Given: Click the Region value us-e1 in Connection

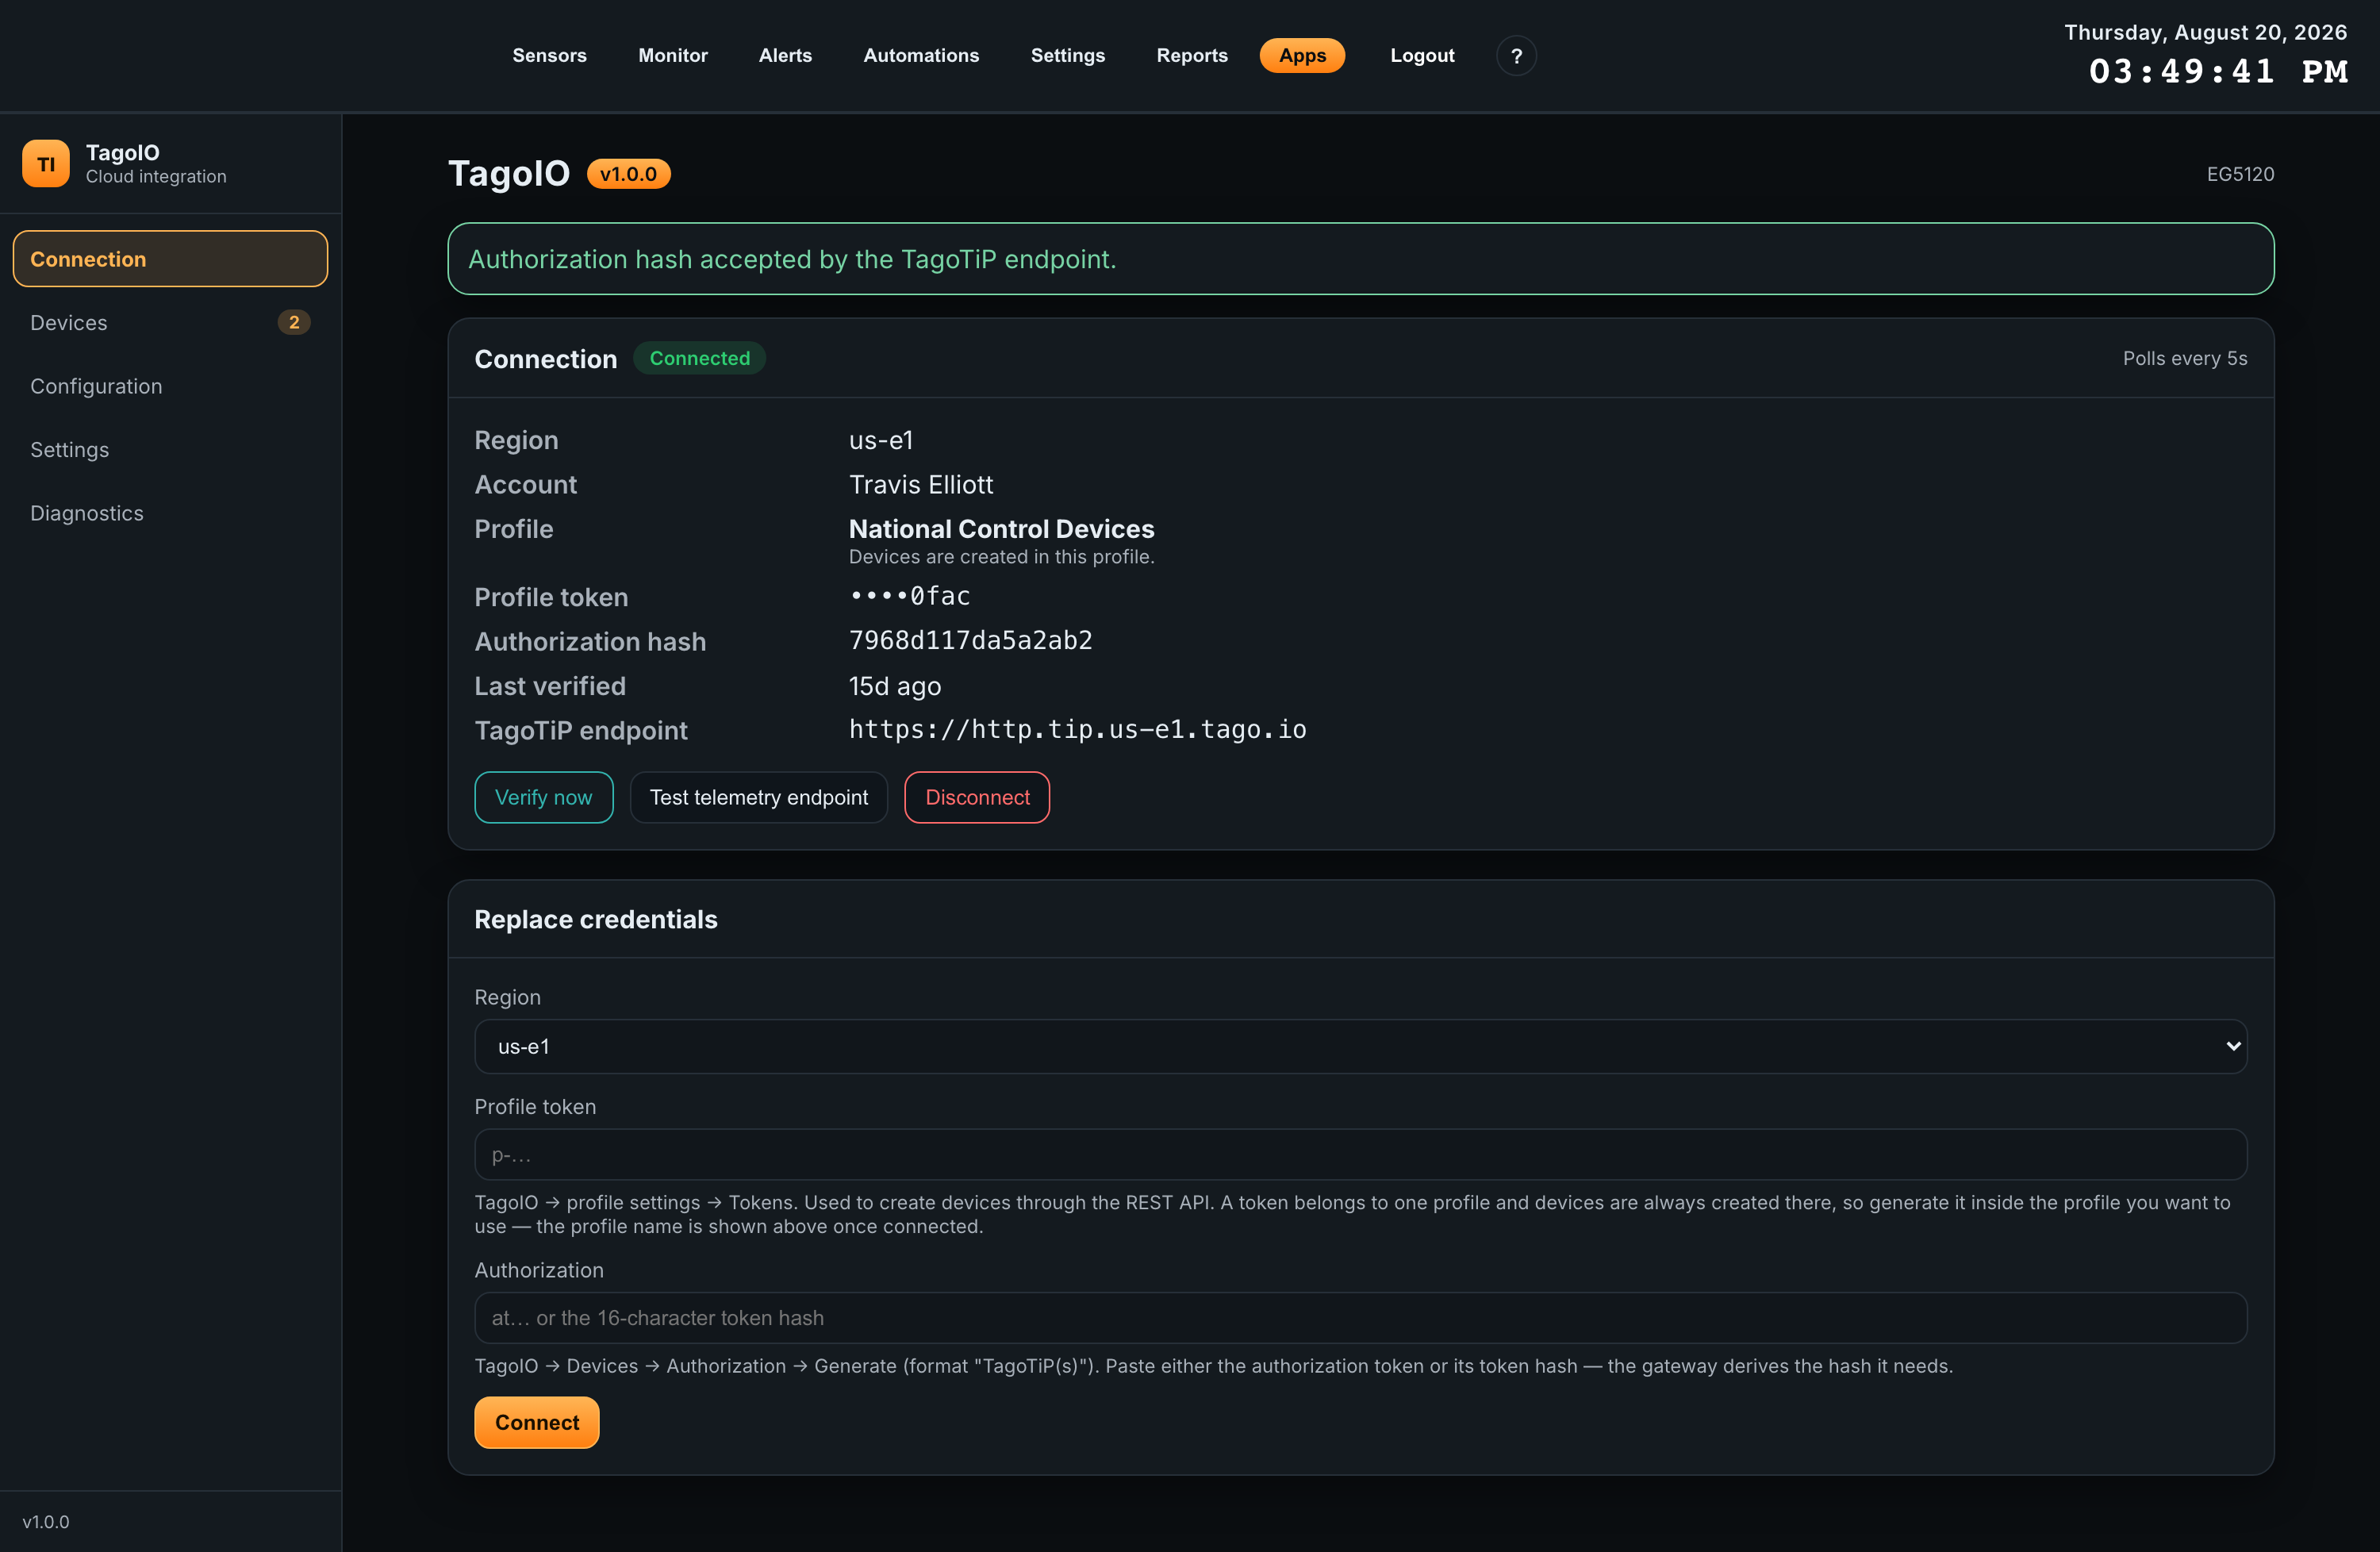Looking at the screenshot, I should click(x=881, y=440).
